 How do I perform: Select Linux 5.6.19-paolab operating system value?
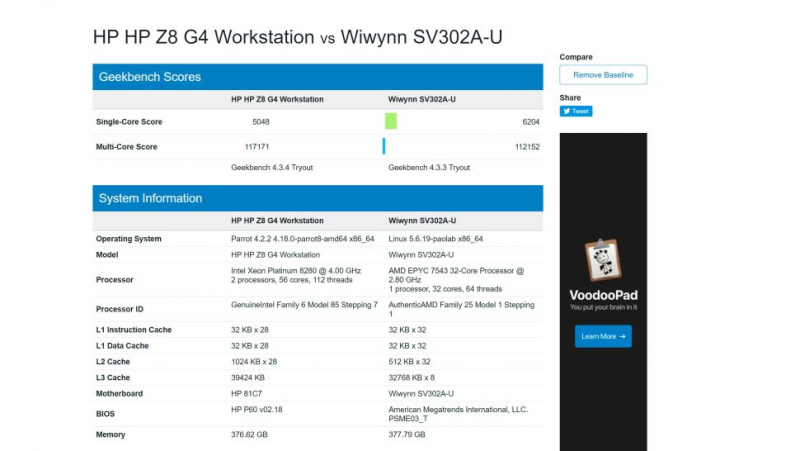[436, 239]
